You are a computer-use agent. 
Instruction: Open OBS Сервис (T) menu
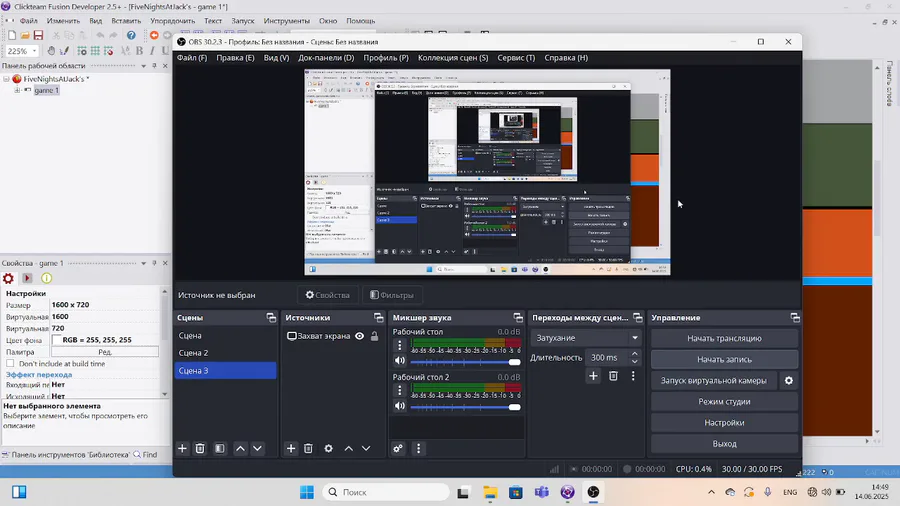tap(516, 58)
